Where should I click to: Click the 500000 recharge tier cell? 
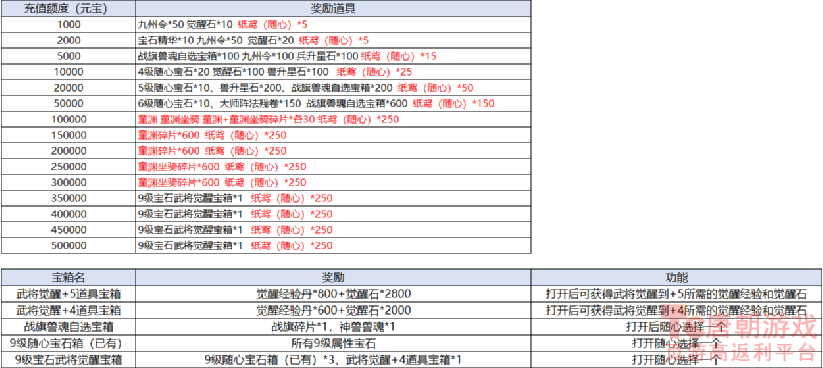click(x=68, y=246)
